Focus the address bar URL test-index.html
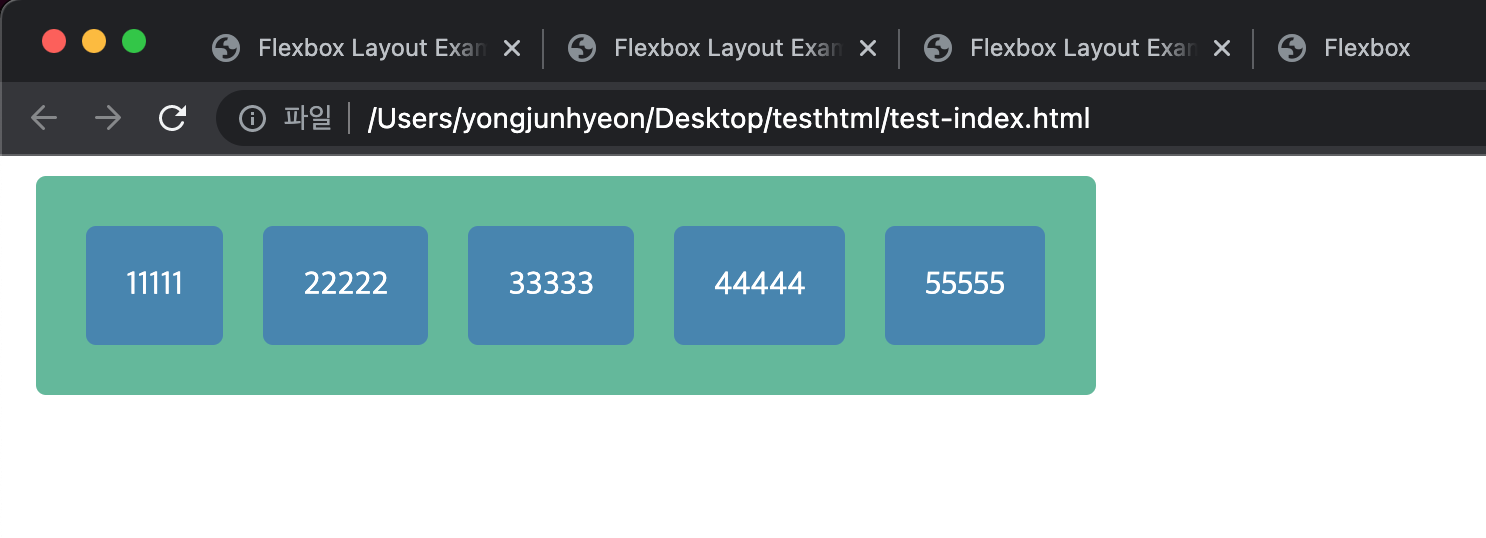 (729, 119)
